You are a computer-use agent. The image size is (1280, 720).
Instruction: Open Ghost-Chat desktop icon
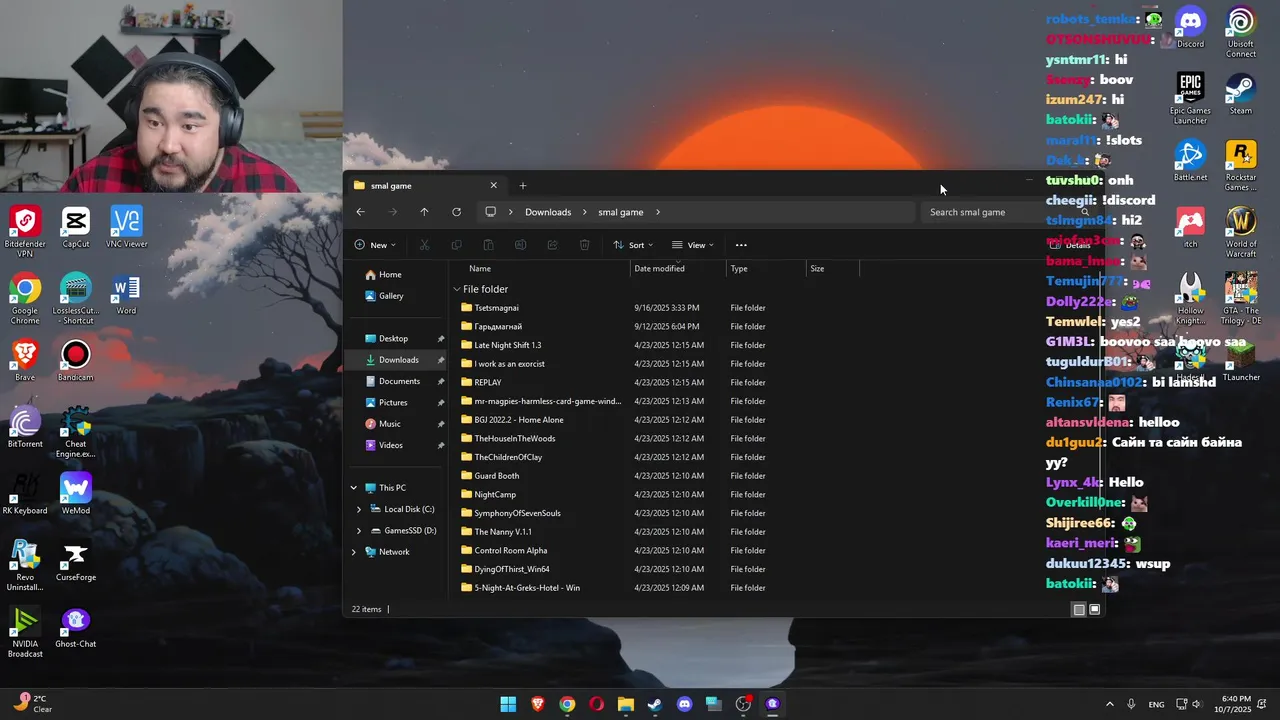(76, 628)
